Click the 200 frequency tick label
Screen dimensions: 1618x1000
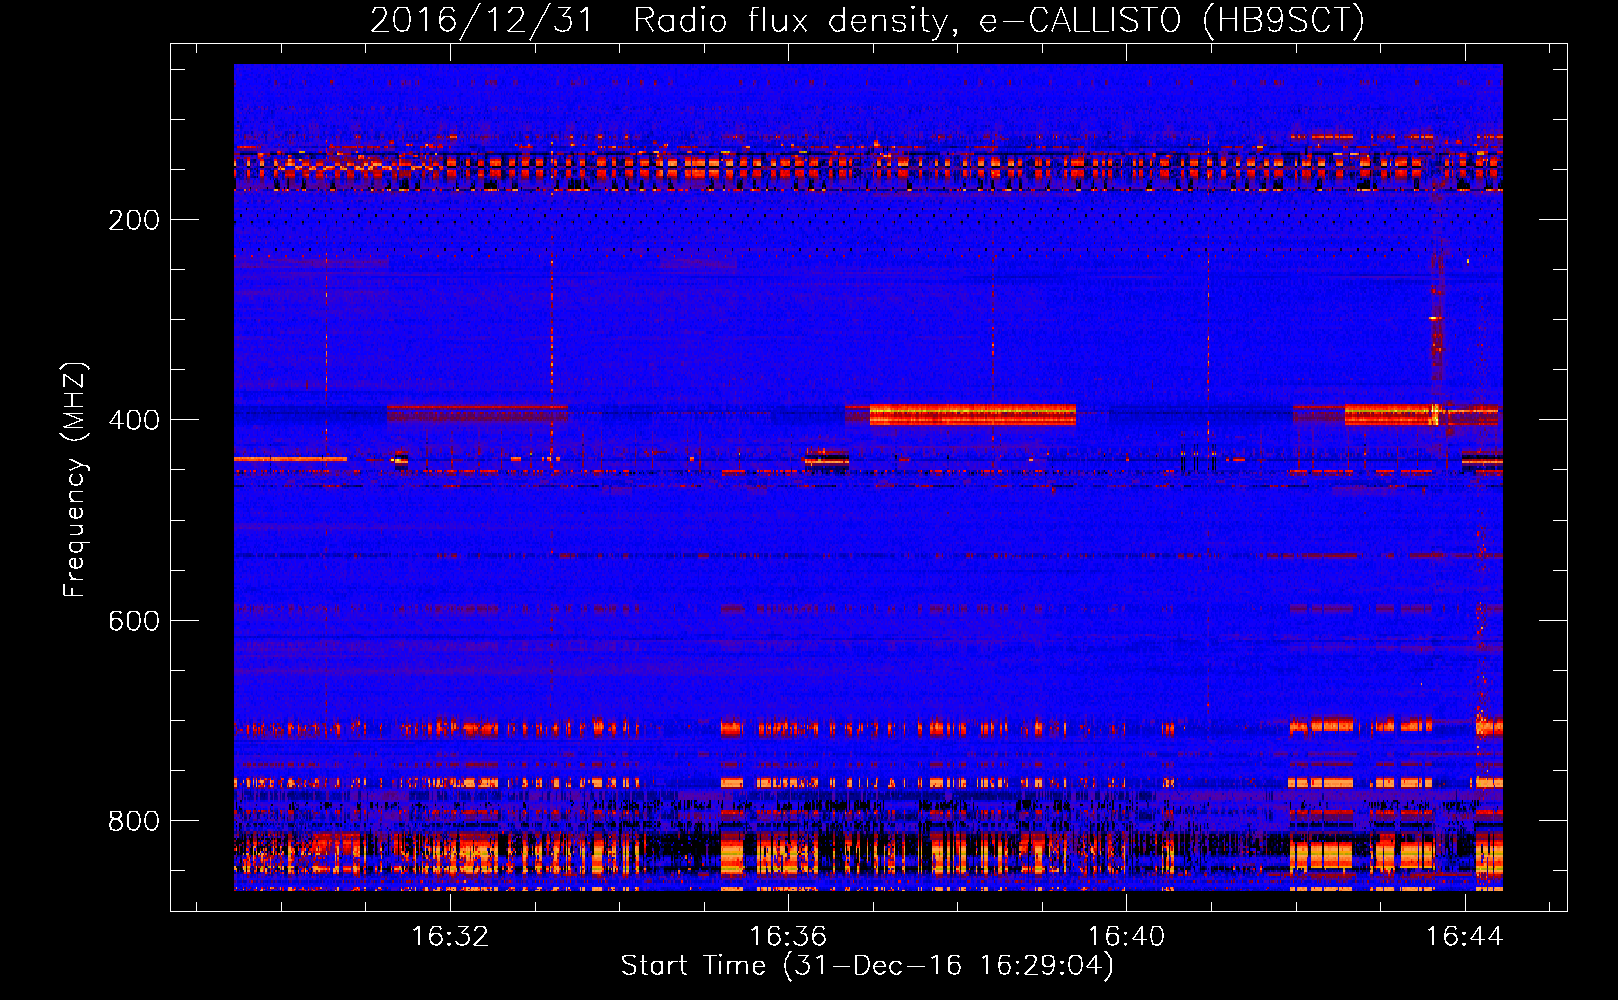(134, 220)
